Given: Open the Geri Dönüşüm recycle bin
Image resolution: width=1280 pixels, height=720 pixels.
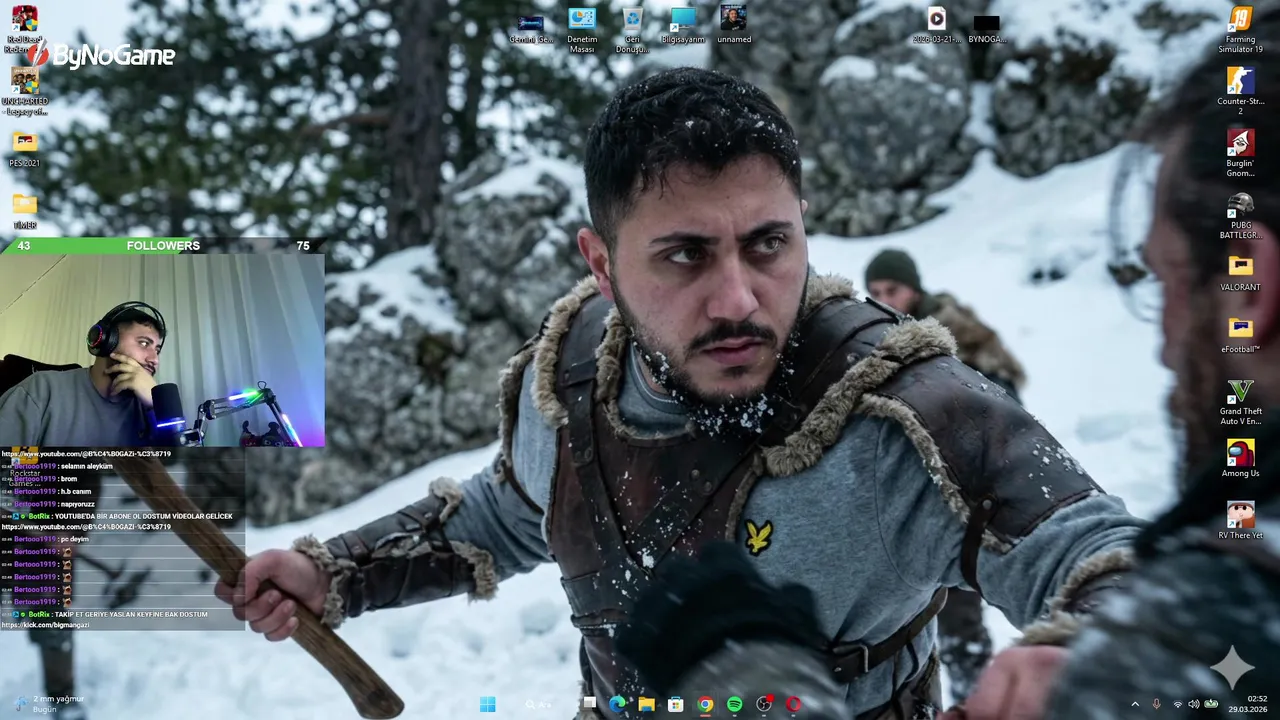Looking at the screenshot, I should (632, 30).
